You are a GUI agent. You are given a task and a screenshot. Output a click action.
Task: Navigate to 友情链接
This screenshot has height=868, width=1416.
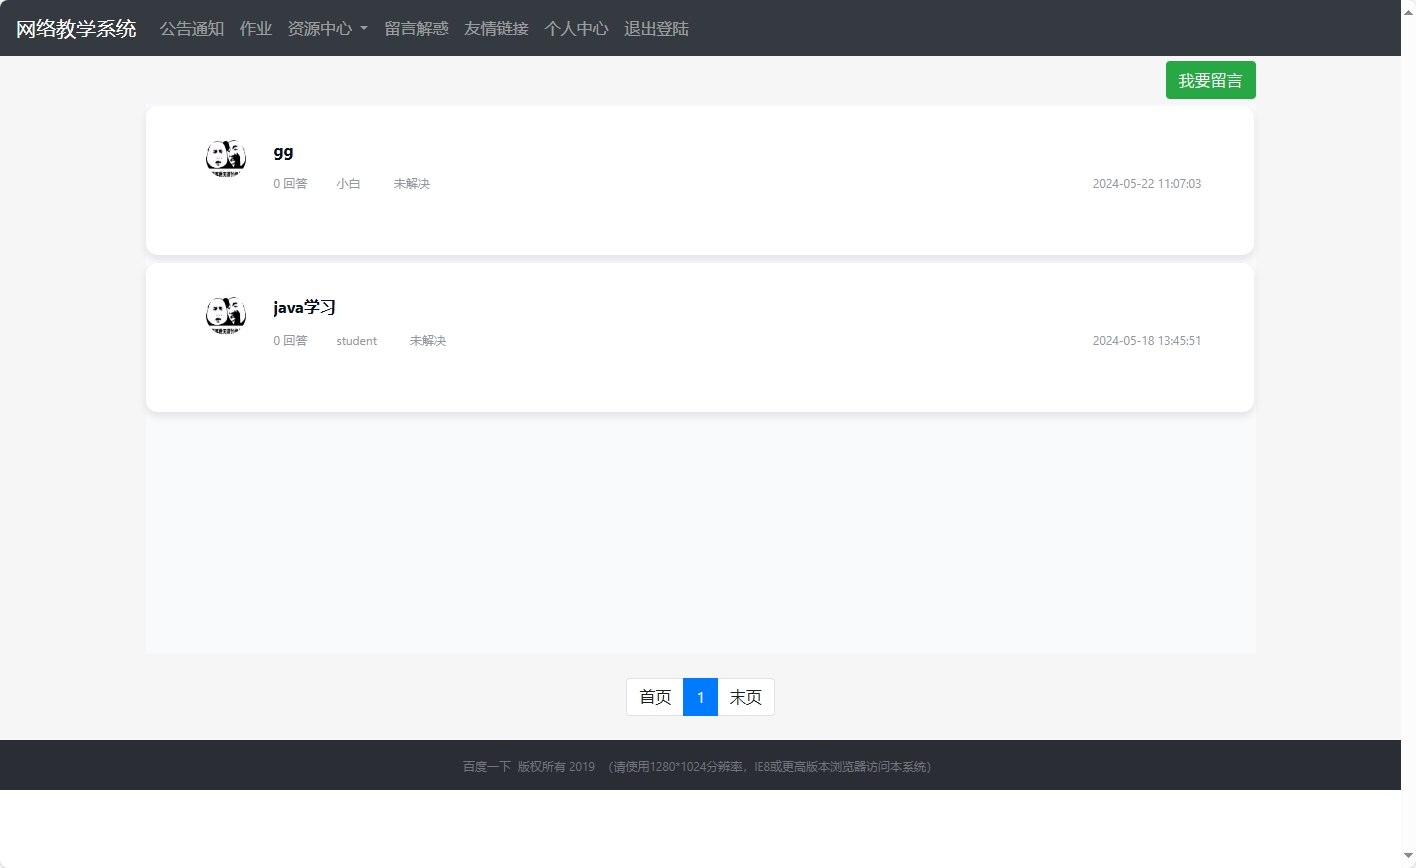496,28
